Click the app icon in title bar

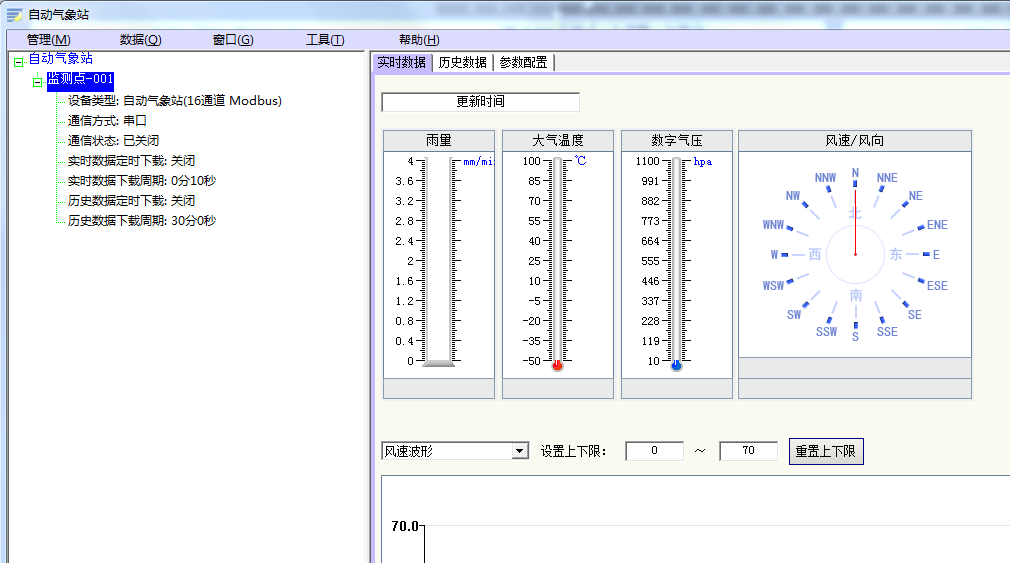14,14
